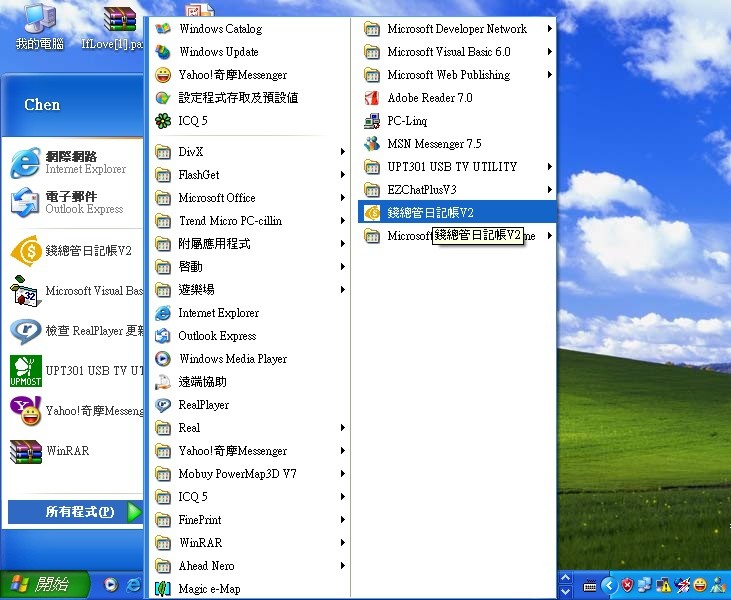This screenshot has width=731, height=600.
Task: Click Microsoft Visual Basic icon in recent programs
Action: coord(25,291)
